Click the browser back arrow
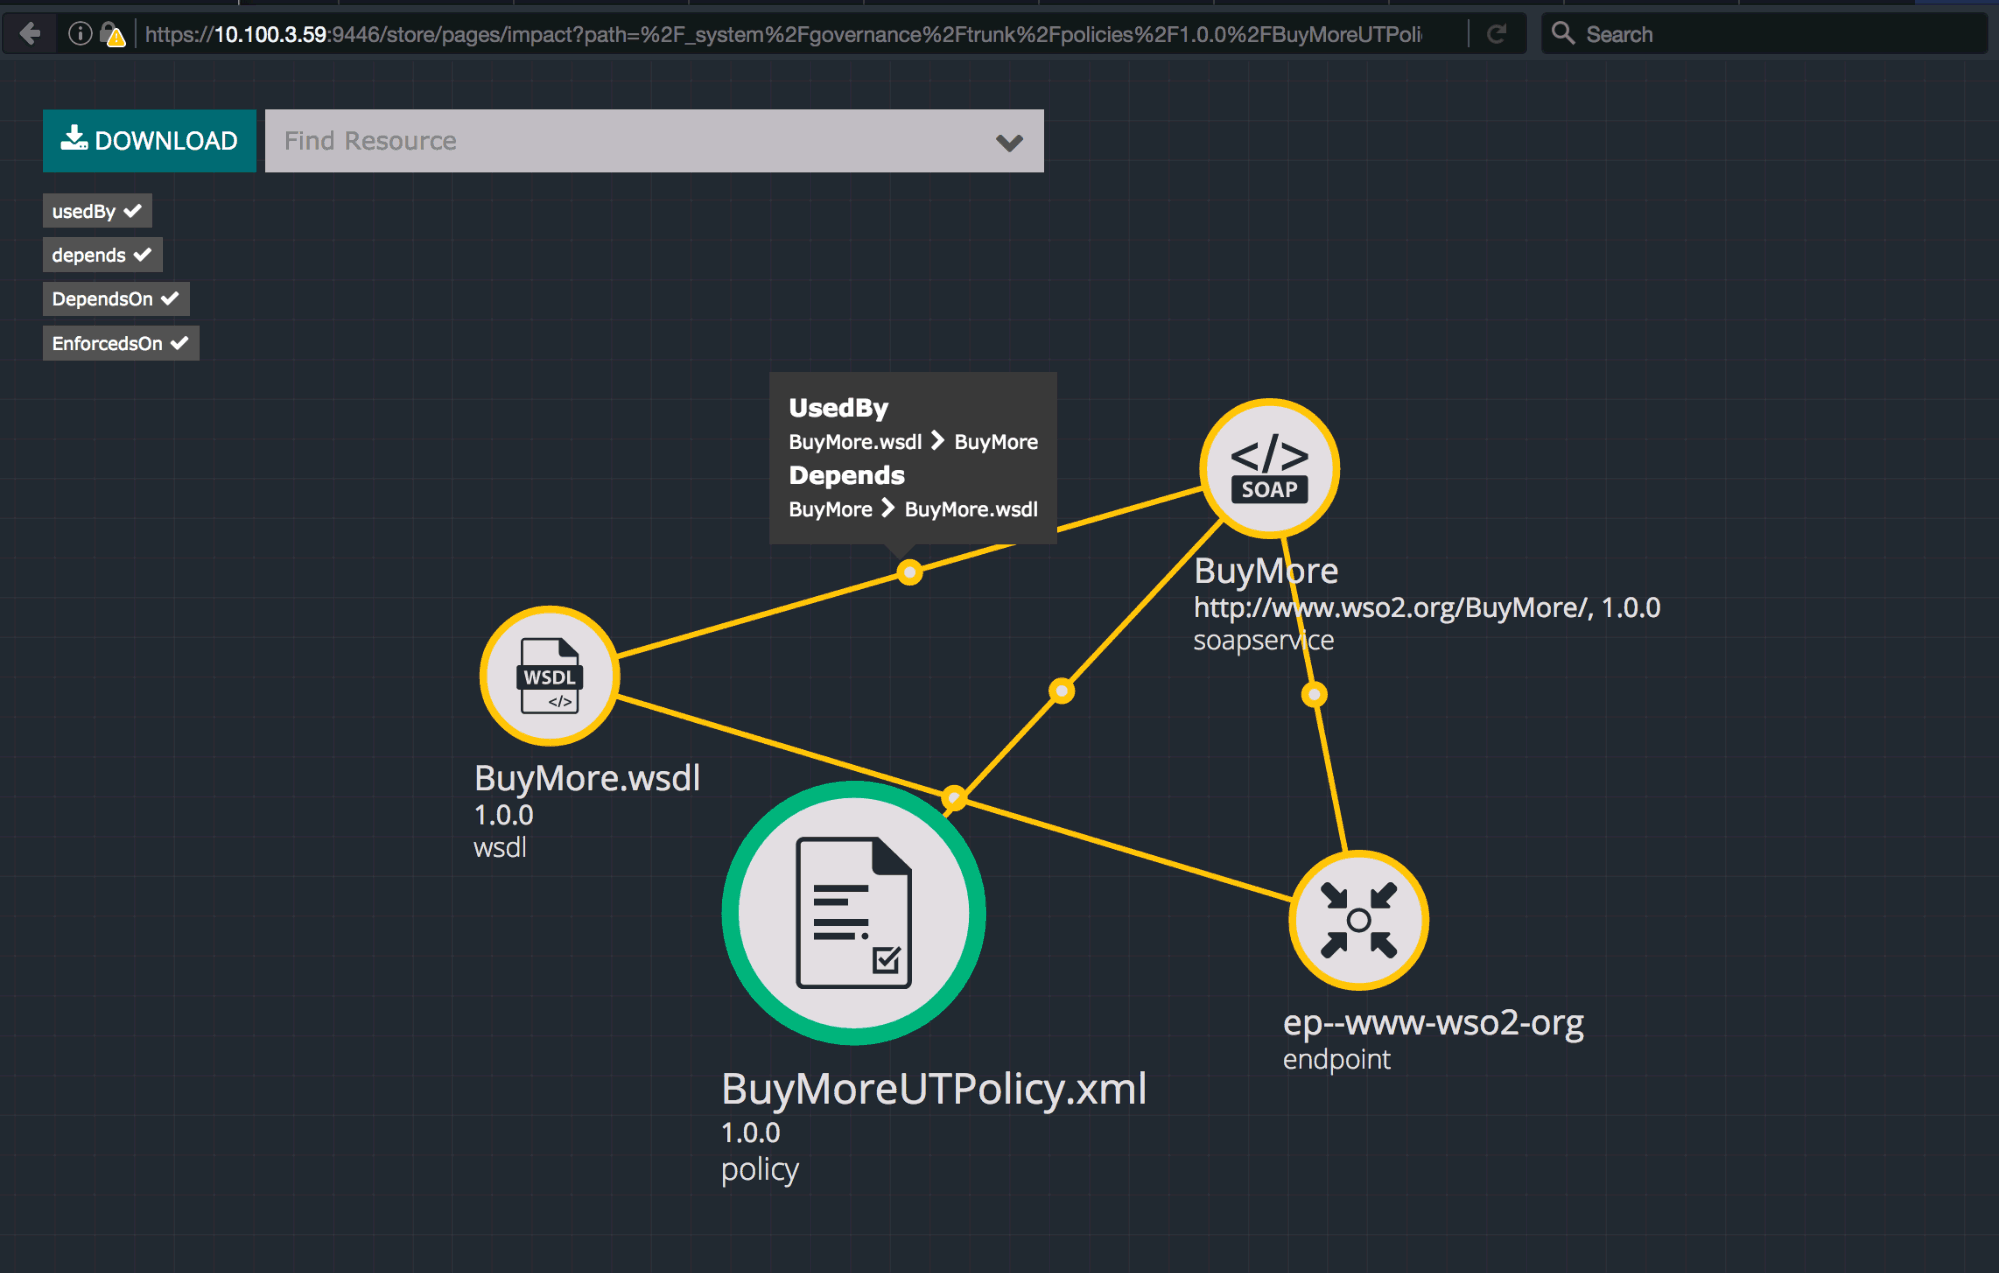Screen dimensions: 1999x1273 (30, 34)
